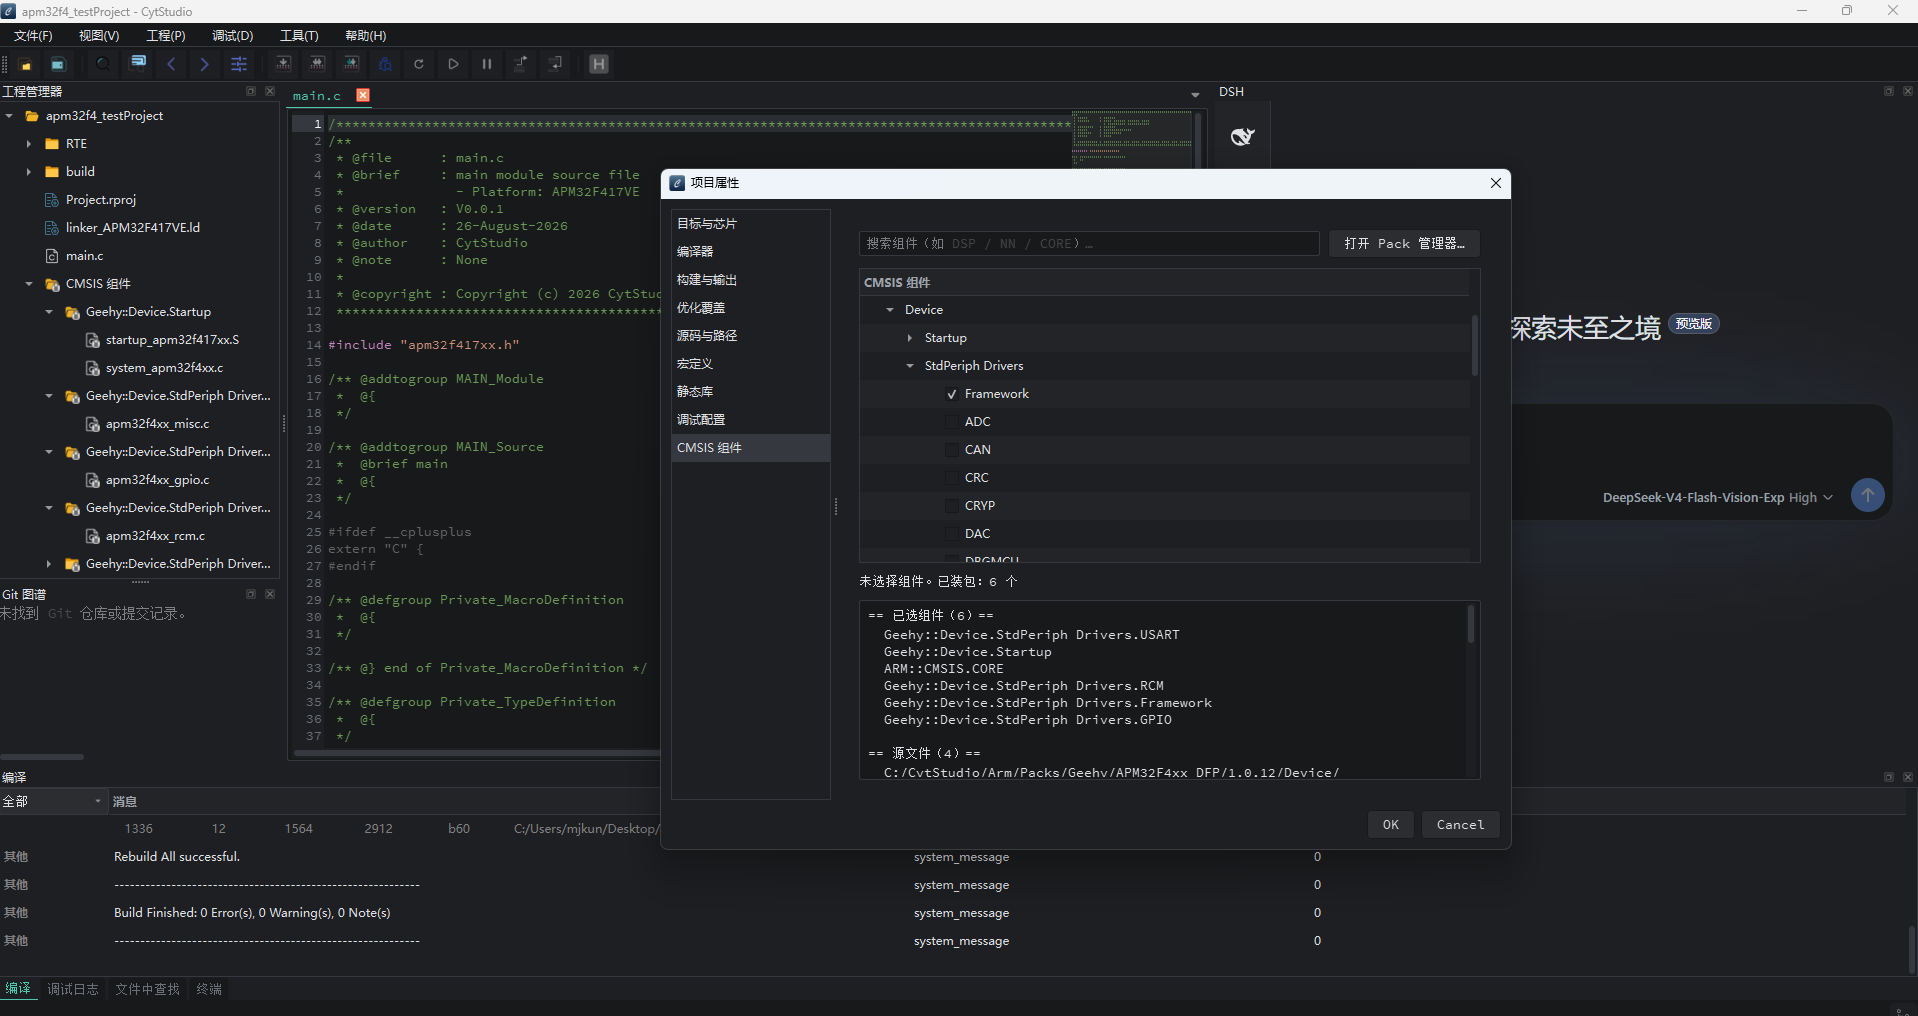Collapse the CMSIS 组件 project tree node
The image size is (1918, 1016).
pyautogui.click(x=29, y=284)
